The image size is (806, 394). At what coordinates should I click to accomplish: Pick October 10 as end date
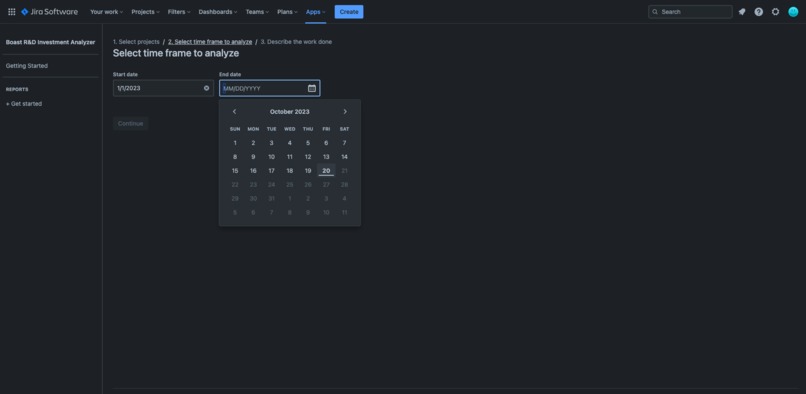point(271,157)
